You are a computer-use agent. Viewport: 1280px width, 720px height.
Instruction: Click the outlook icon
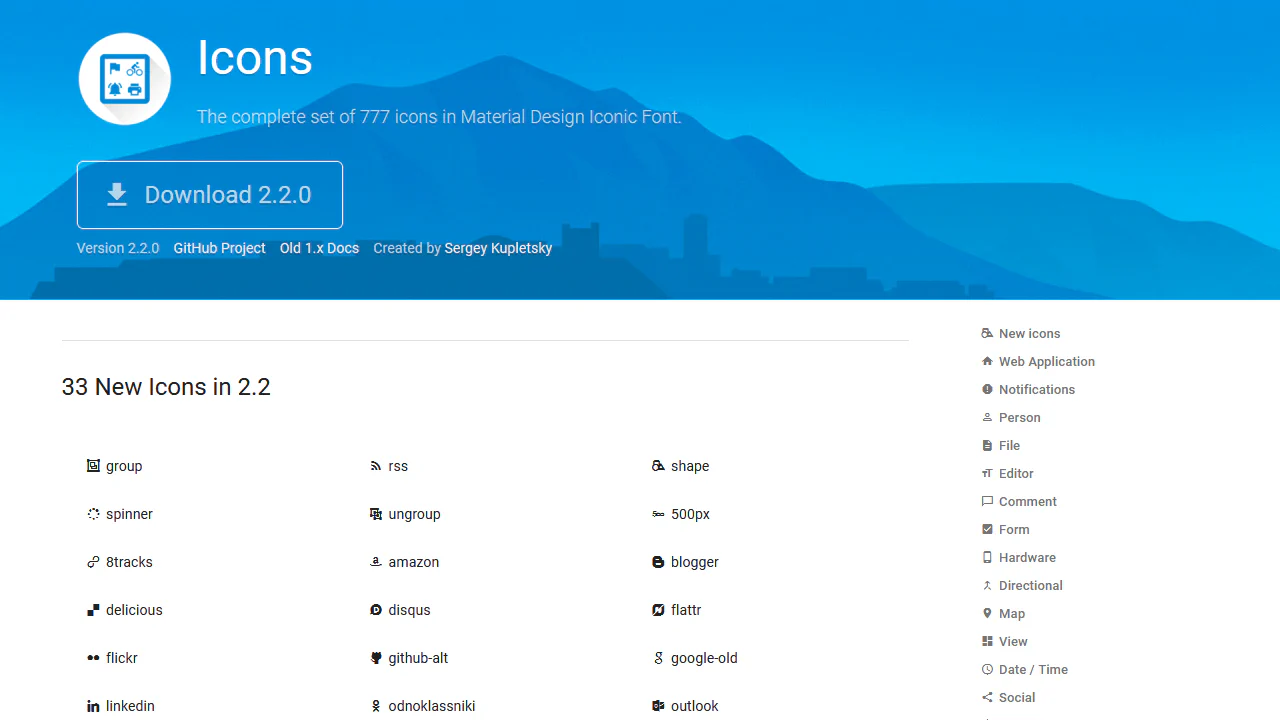[658, 706]
